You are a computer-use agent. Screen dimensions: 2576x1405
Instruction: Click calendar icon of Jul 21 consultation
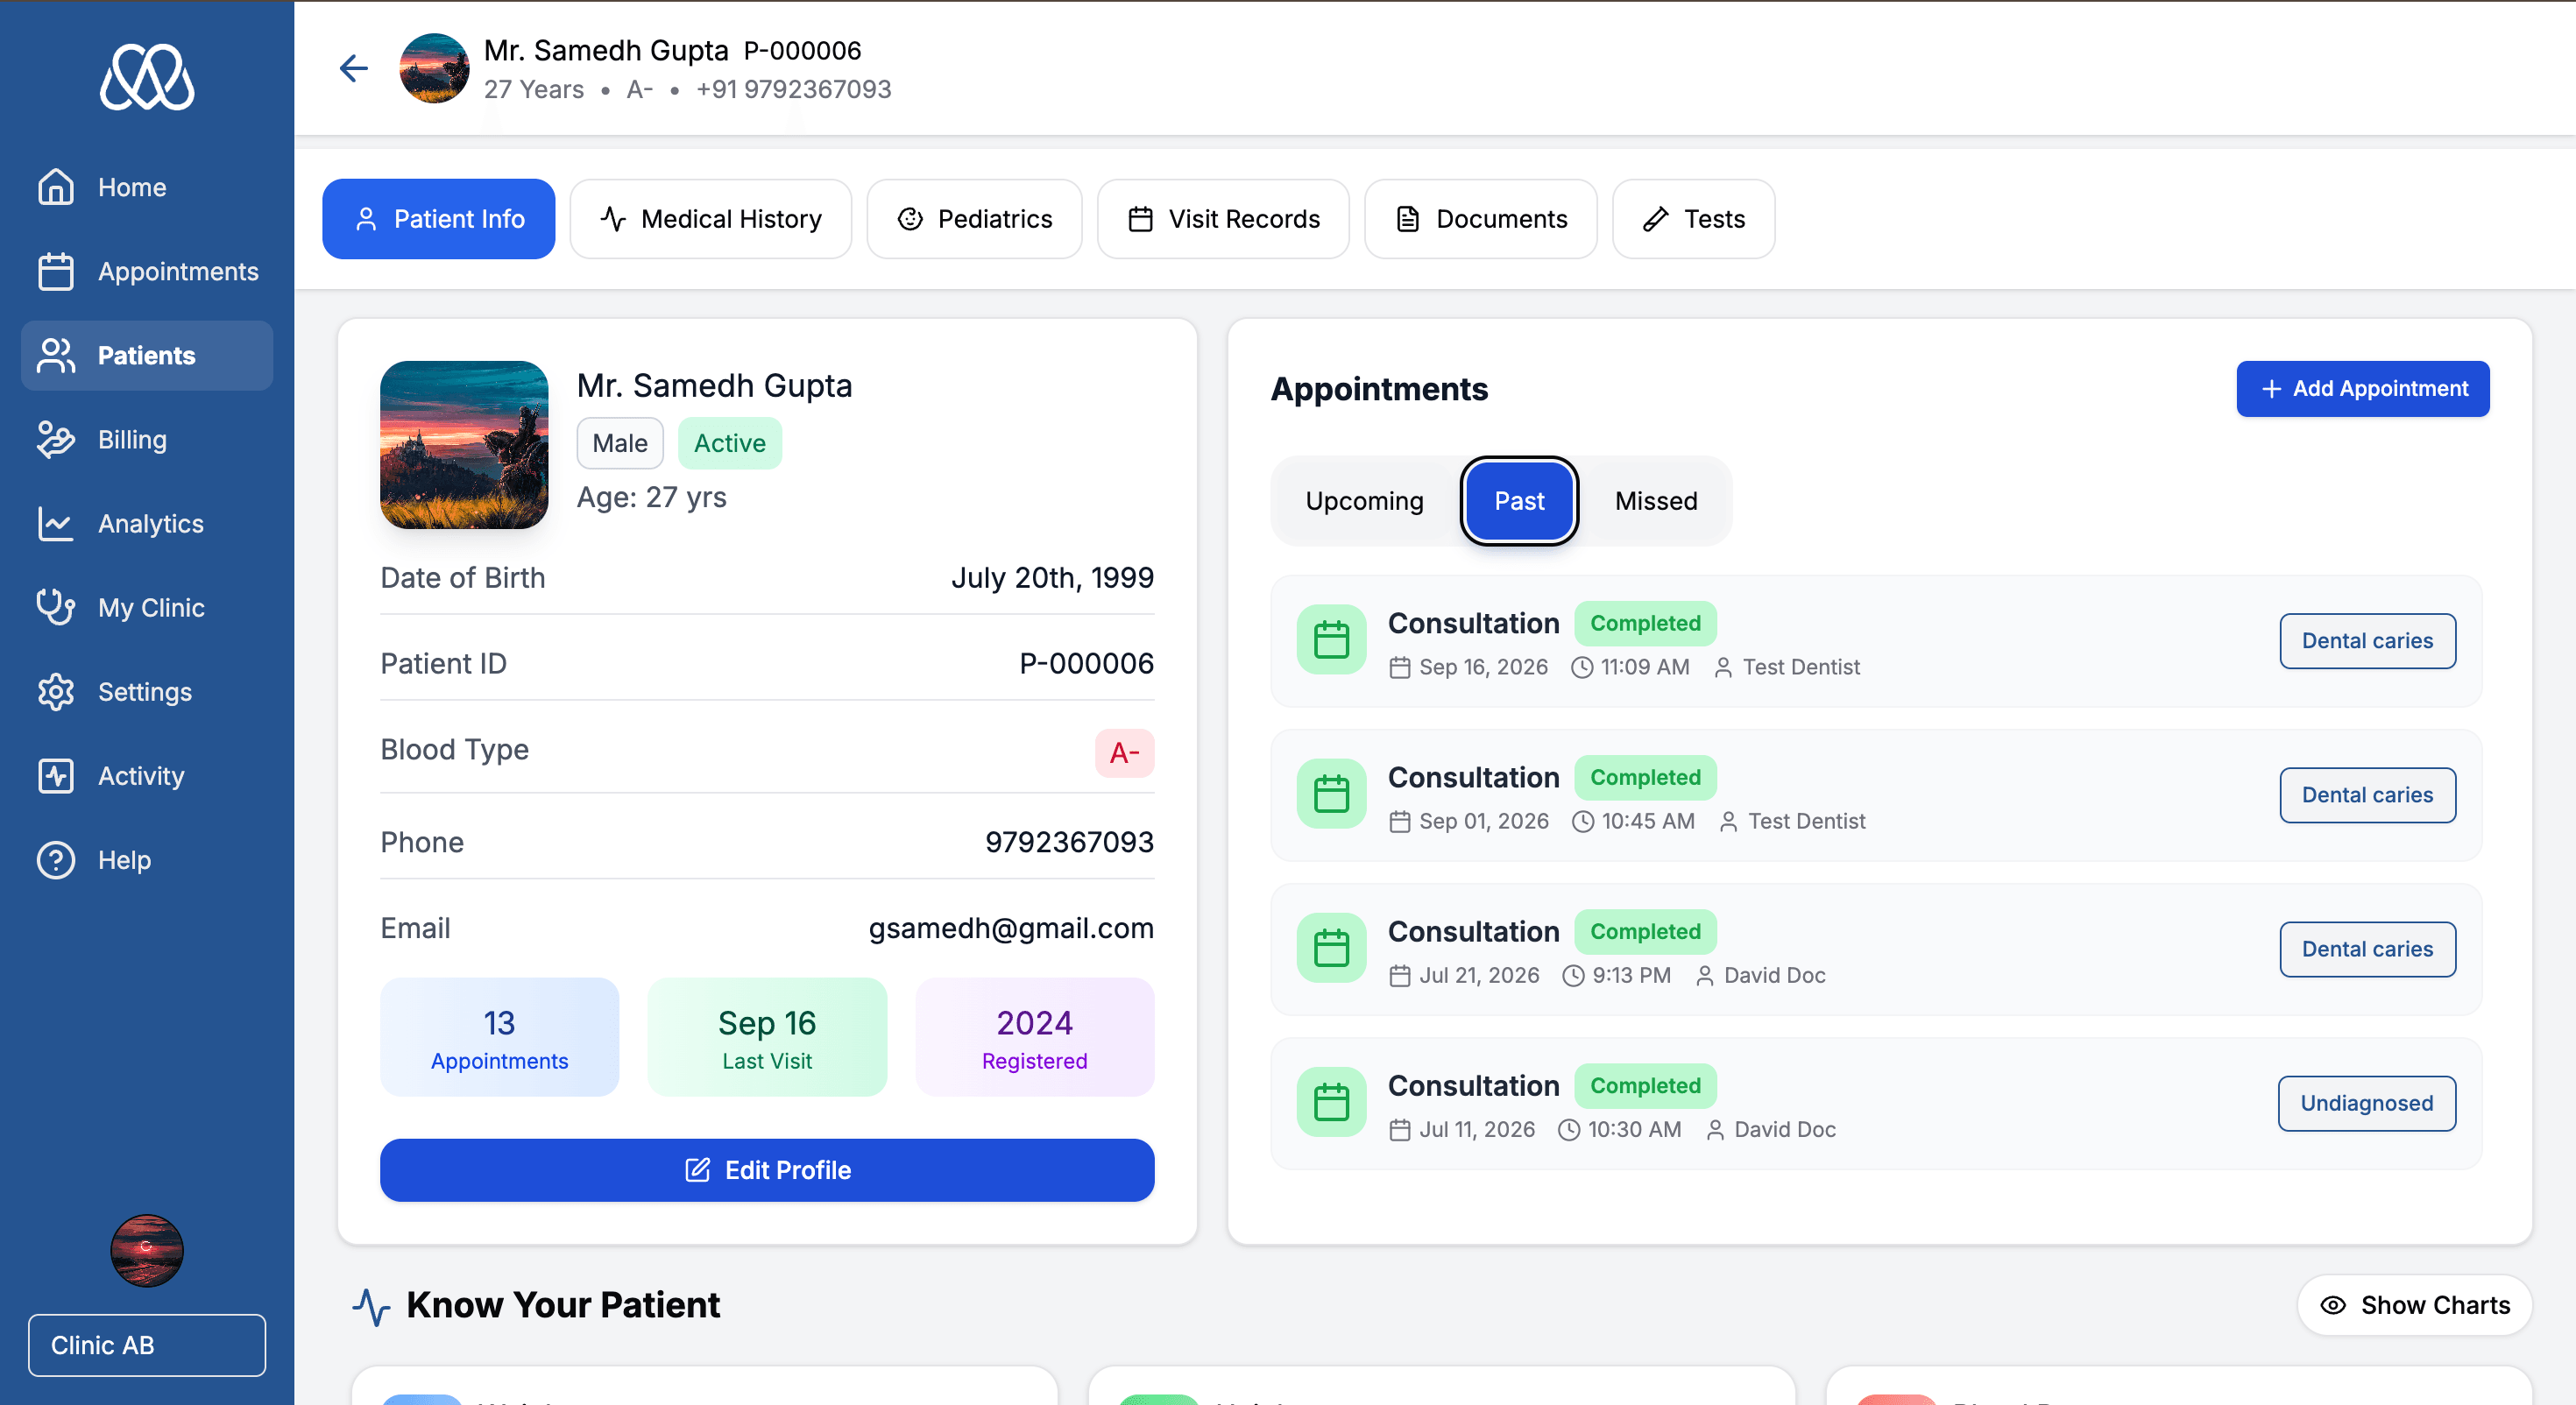1331,948
